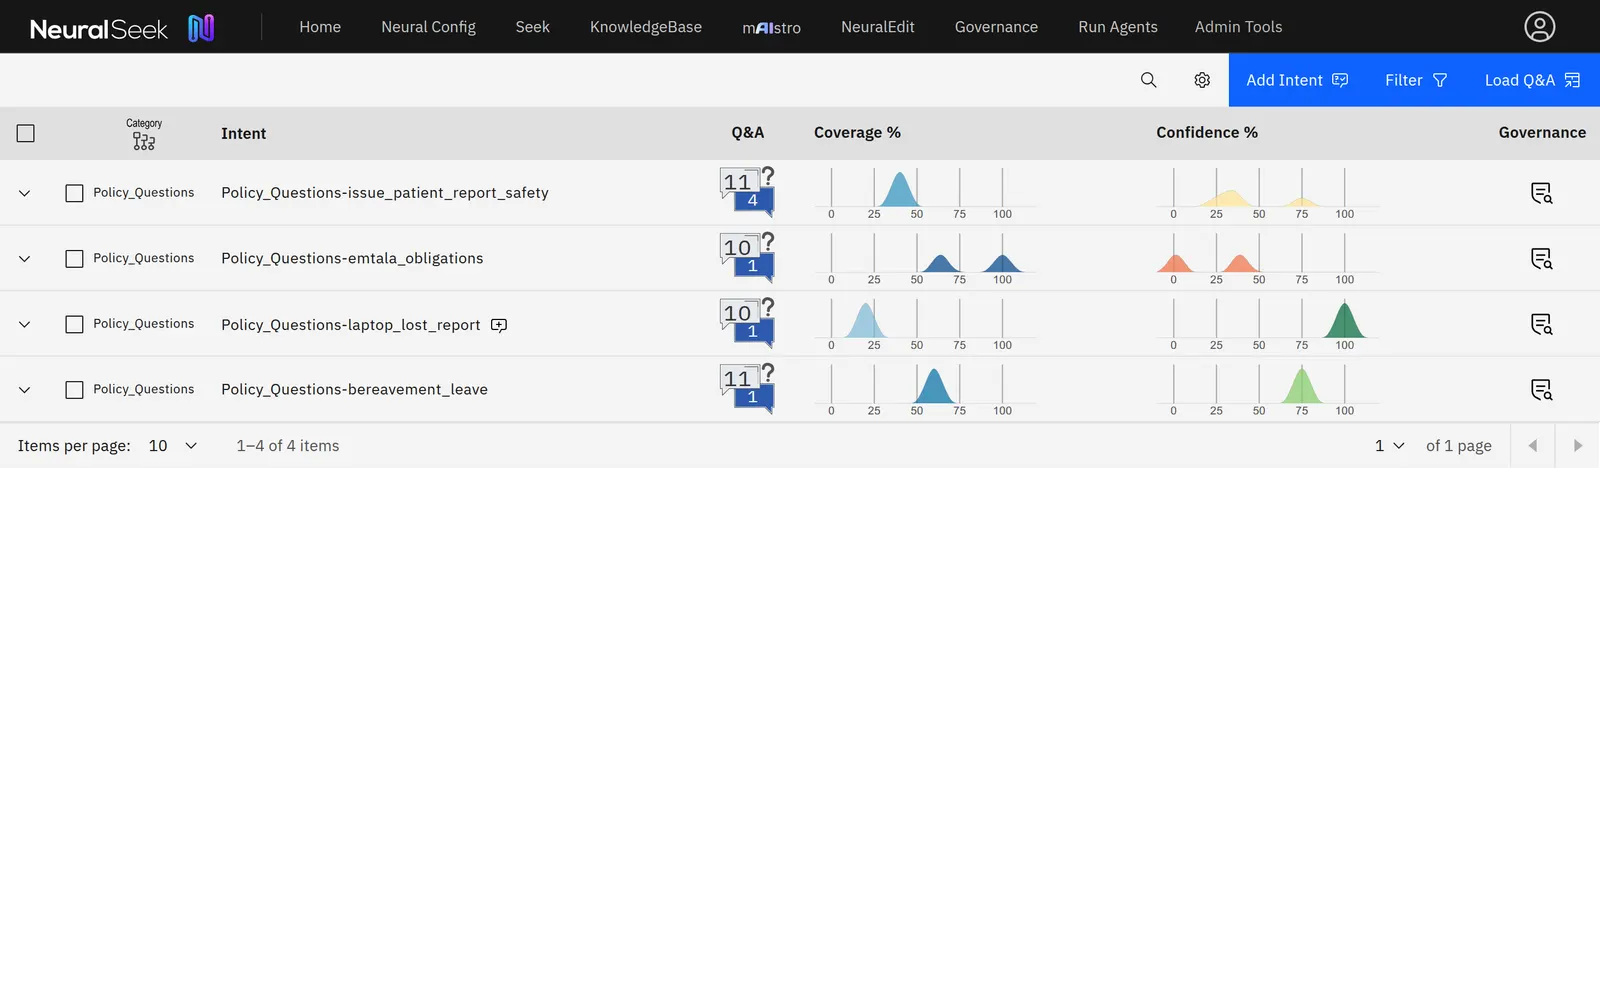The height and width of the screenshot is (1000, 1600).
Task: Open the Items per page dropdown
Action: 173,446
